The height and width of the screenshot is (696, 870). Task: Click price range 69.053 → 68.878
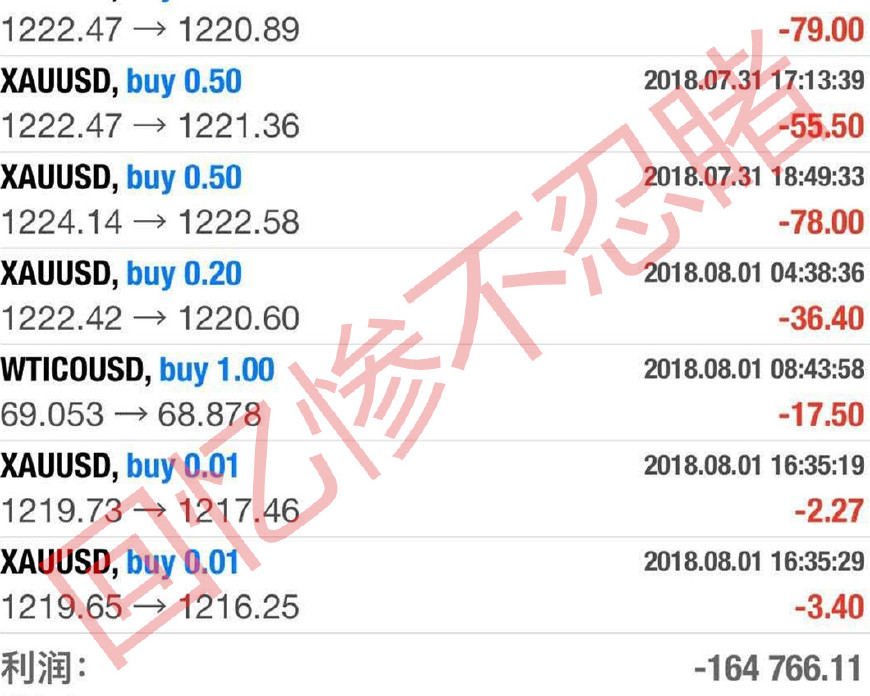point(131,415)
